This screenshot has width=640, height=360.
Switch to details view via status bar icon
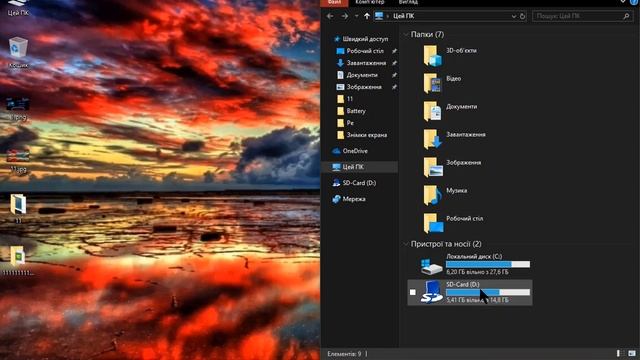620,353
